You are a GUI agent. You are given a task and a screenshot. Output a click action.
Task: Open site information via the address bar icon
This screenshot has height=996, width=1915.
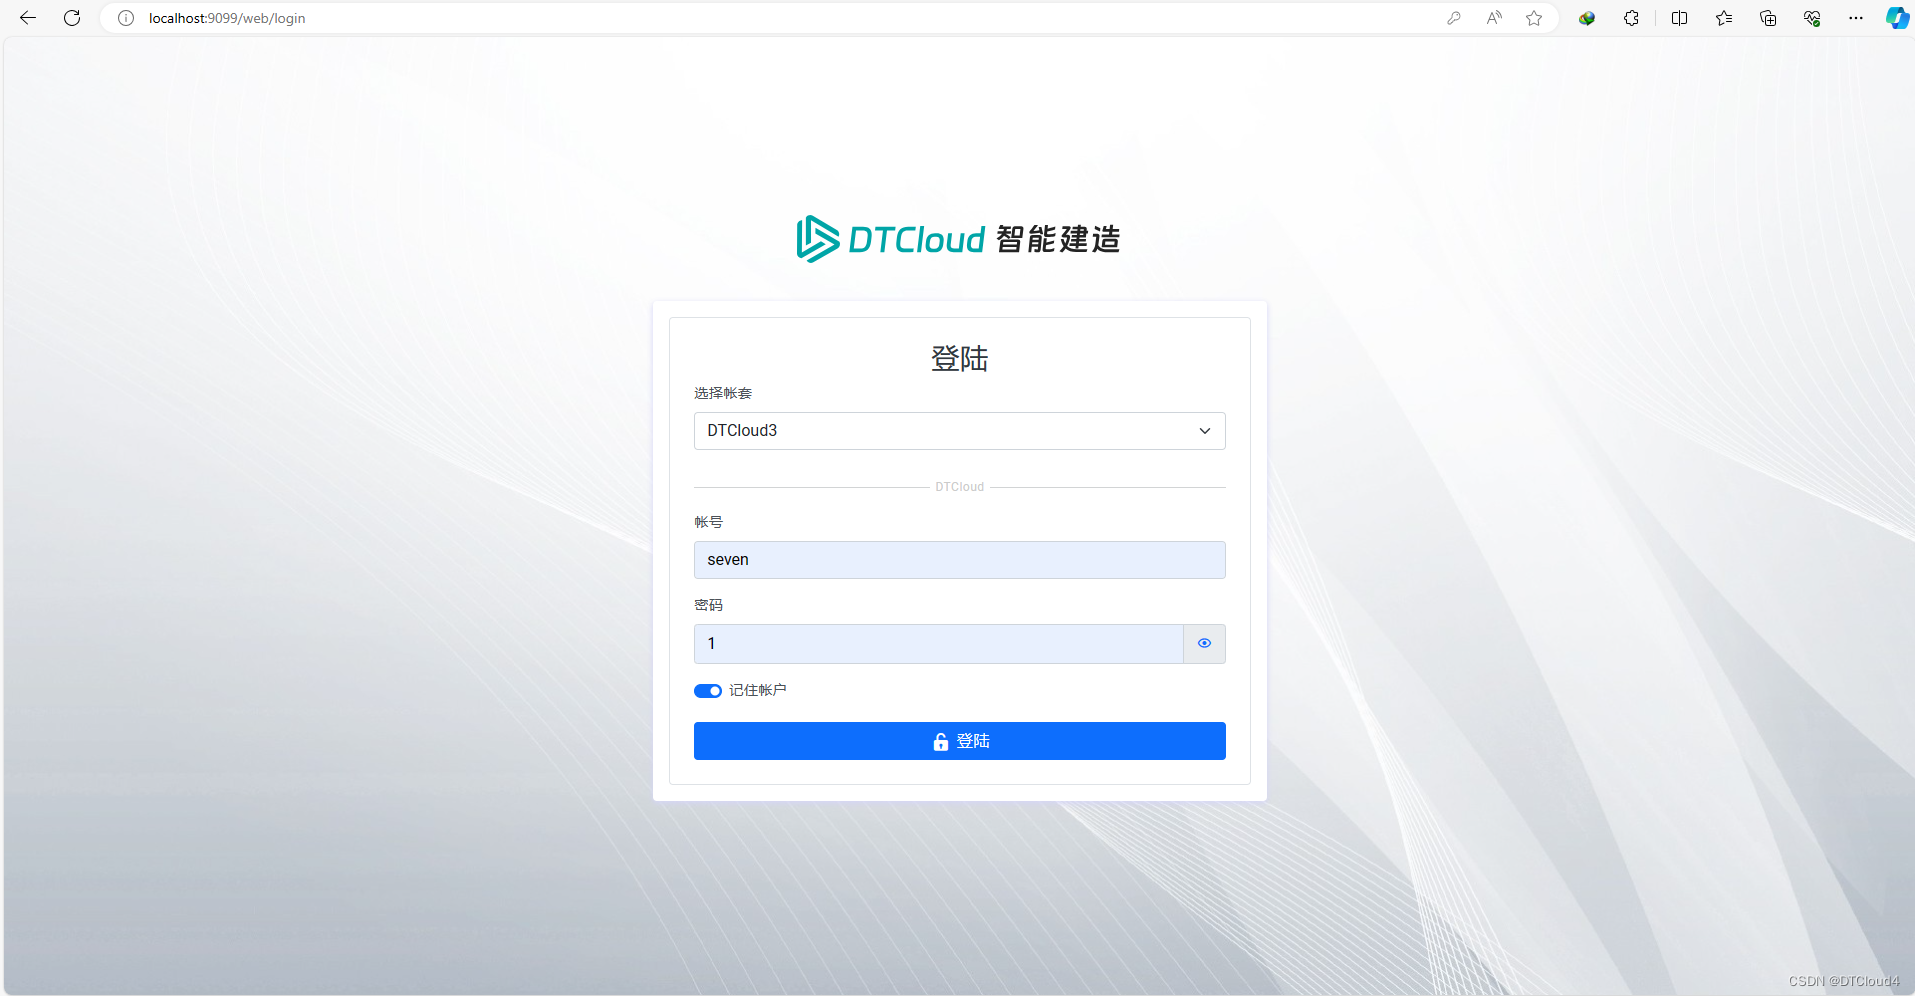point(125,18)
